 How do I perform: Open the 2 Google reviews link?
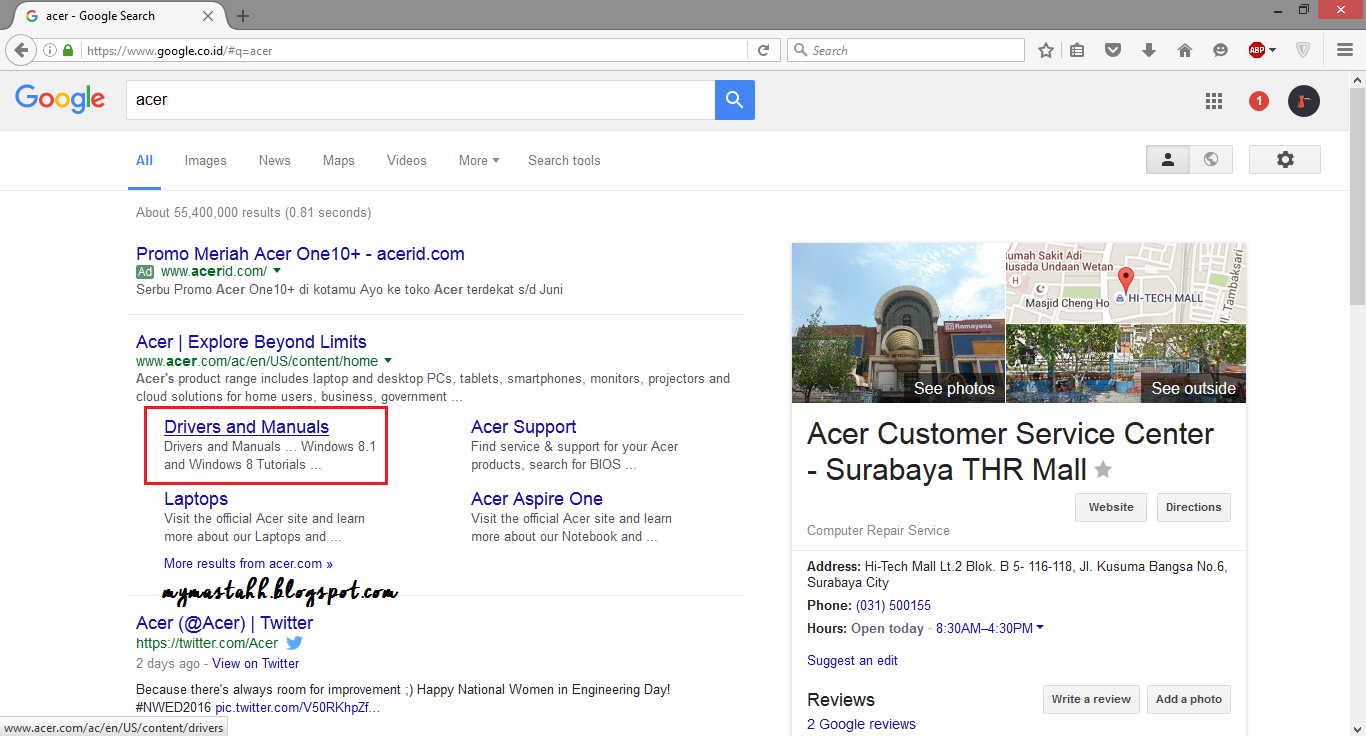tap(862, 724)
